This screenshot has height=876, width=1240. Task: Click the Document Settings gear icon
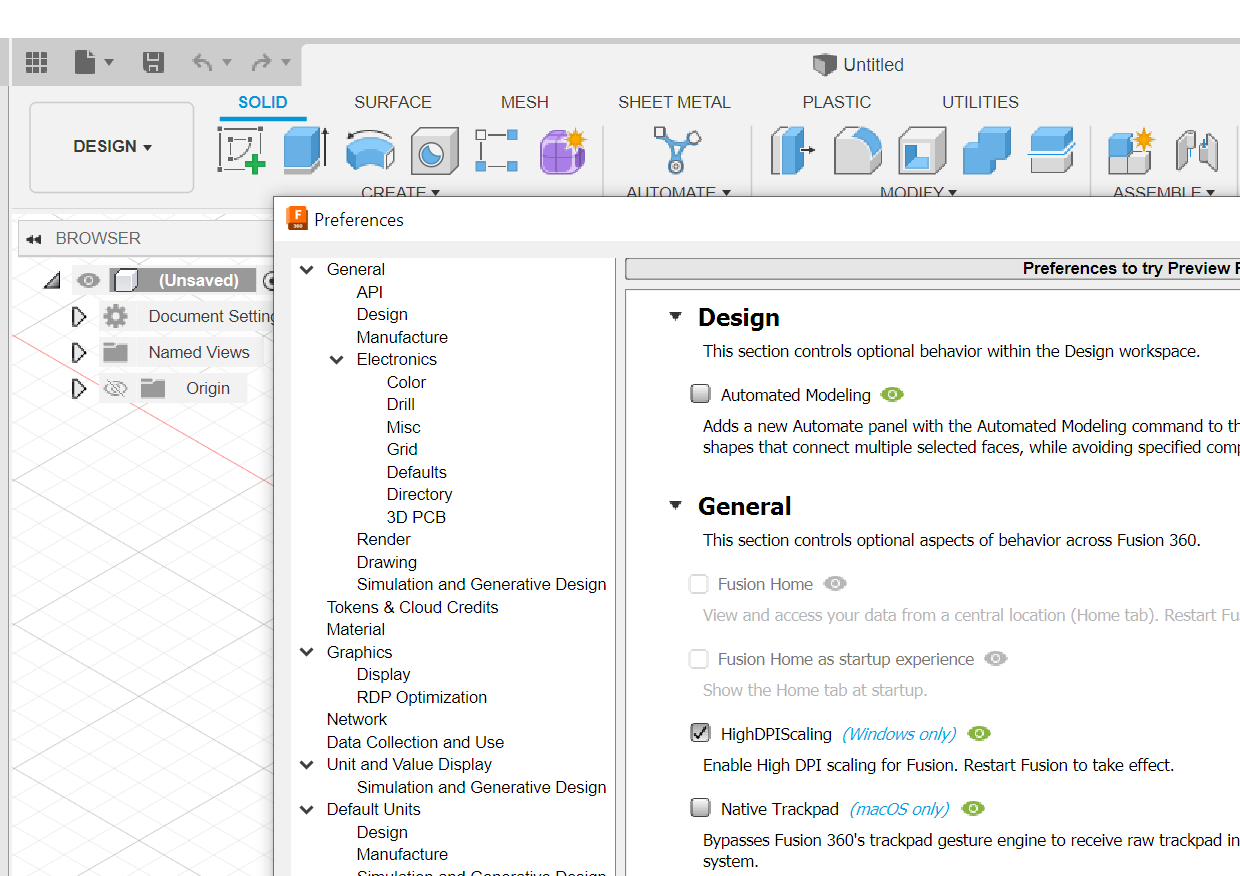[x=116, y=316]
